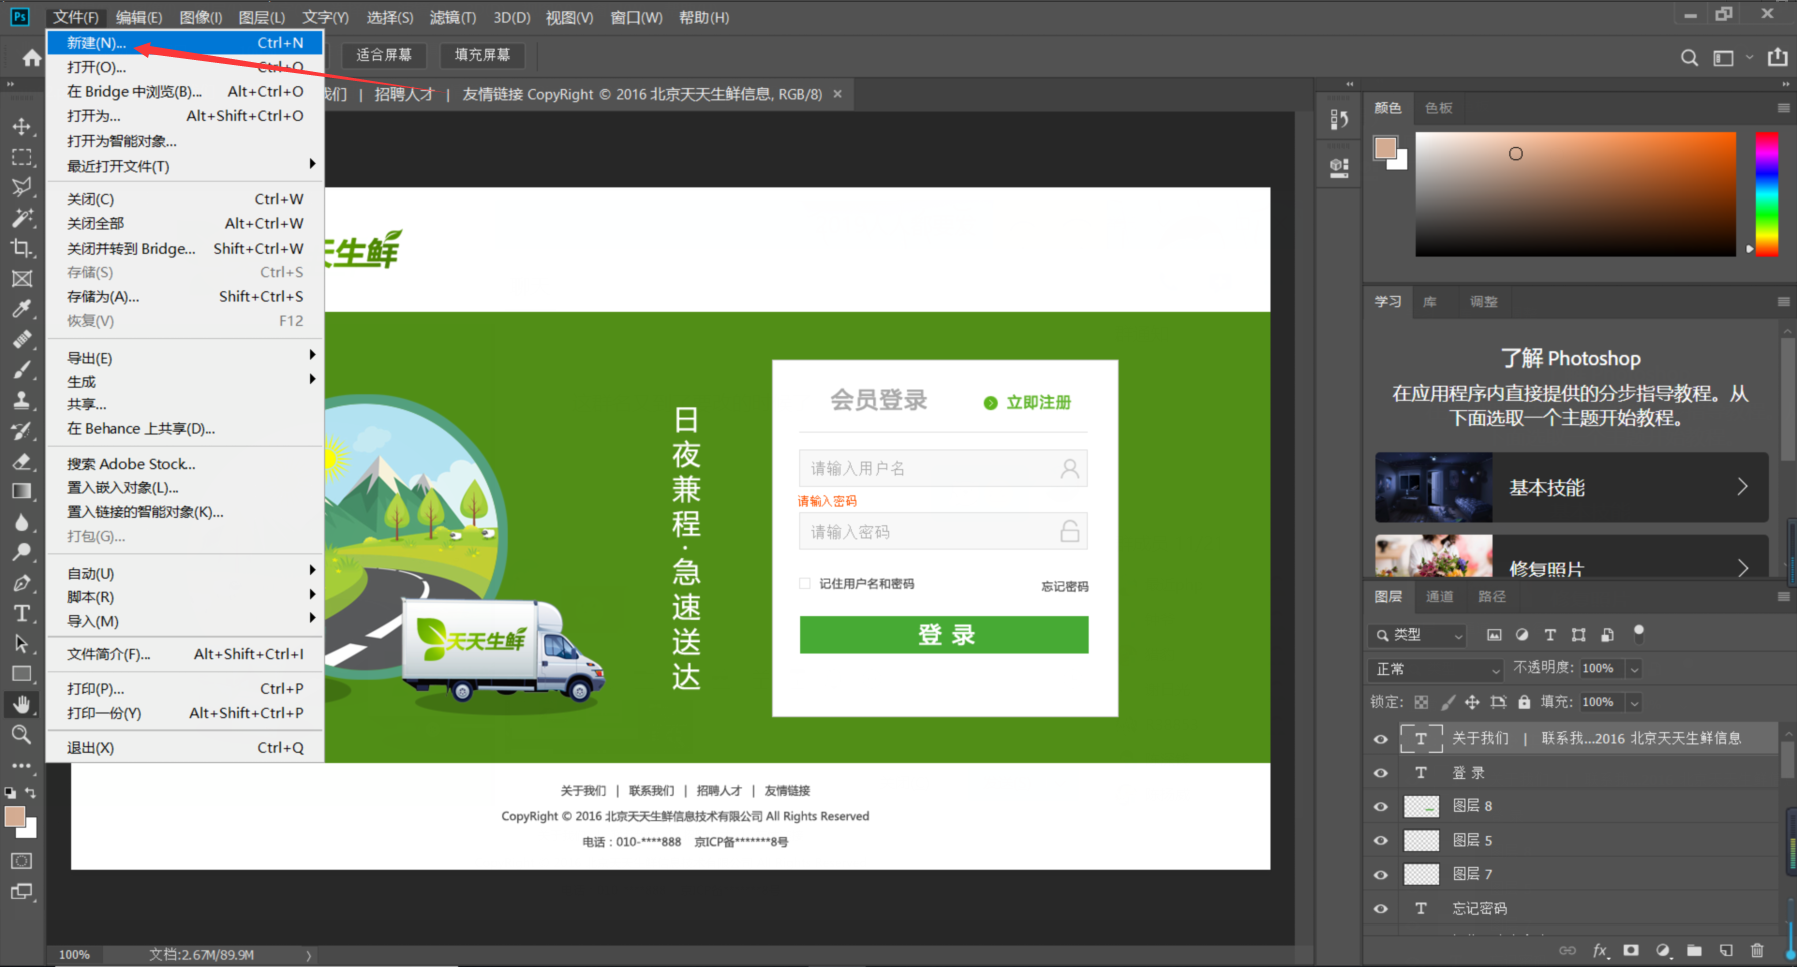This screenshot has height=967, width=1797.
Task: Hide the 忘记密码 text layer
Action: (1381, 909)
